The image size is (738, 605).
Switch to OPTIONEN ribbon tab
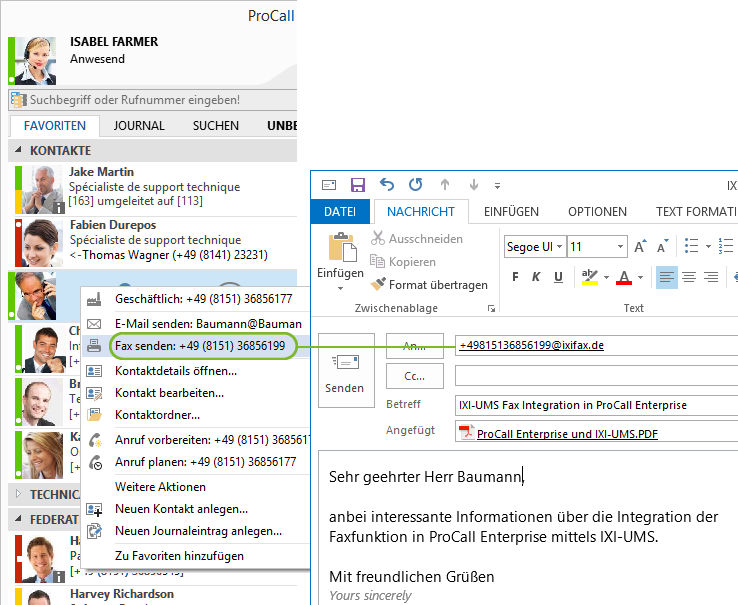click(x=597, y=211)
